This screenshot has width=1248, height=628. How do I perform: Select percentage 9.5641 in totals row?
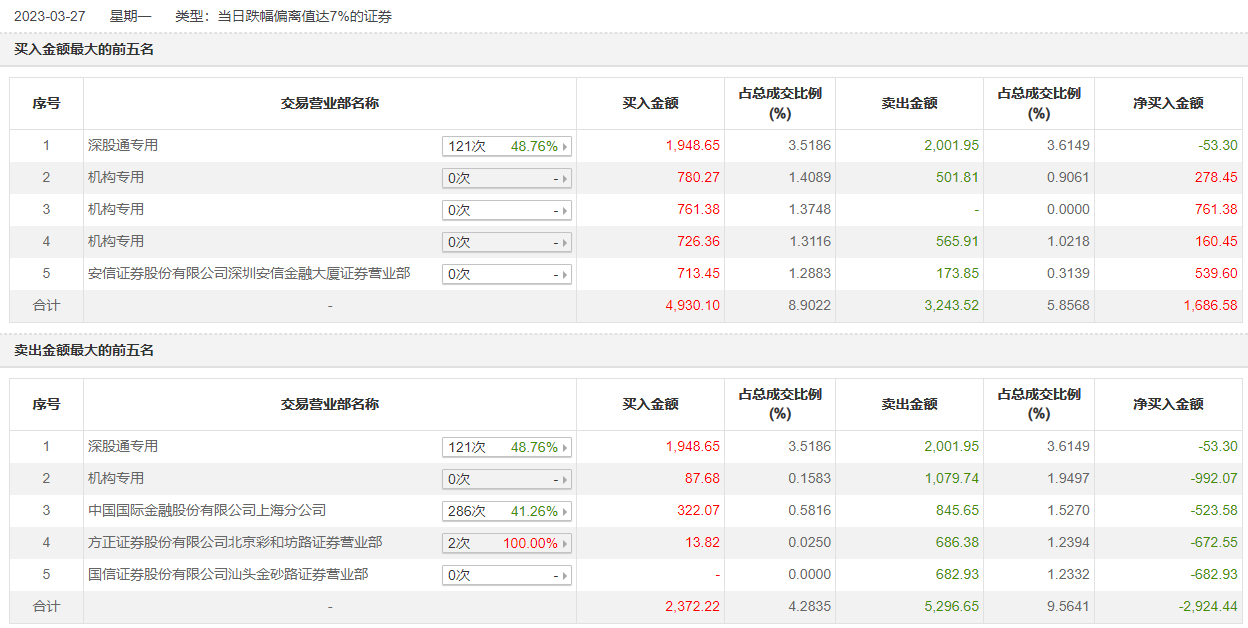(1068, 606)
